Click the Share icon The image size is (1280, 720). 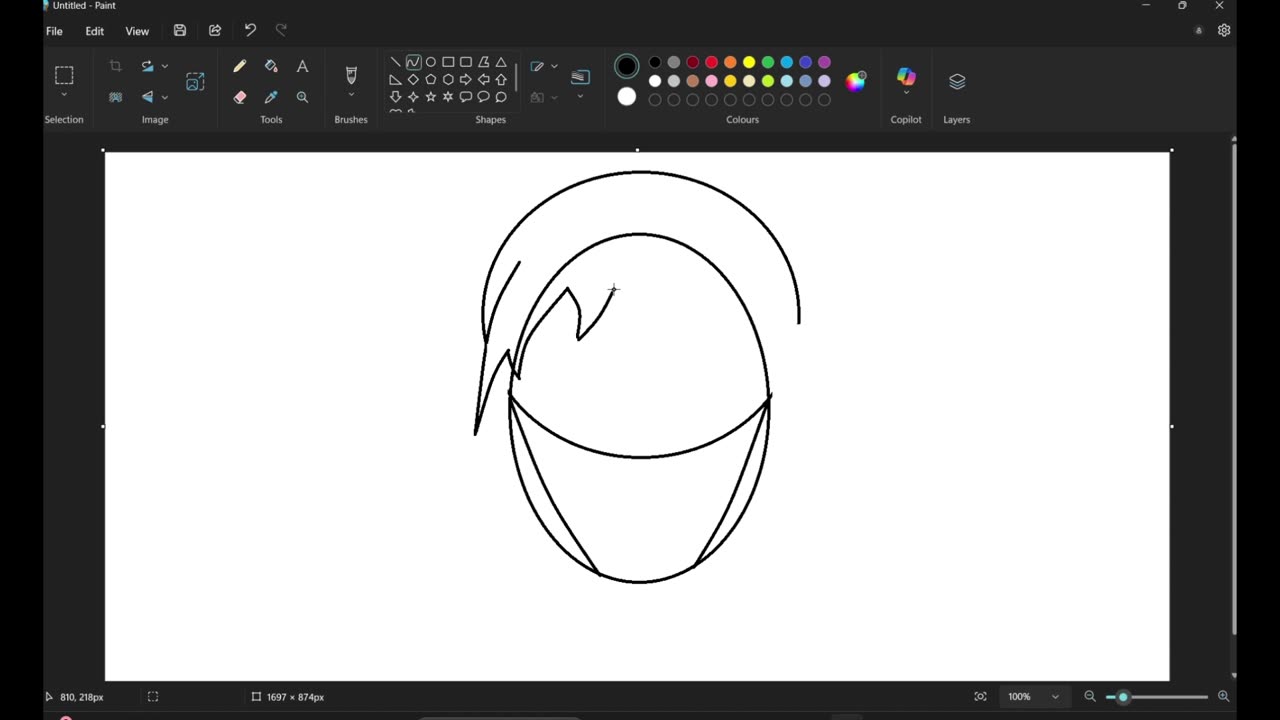[x=215, y=31]
